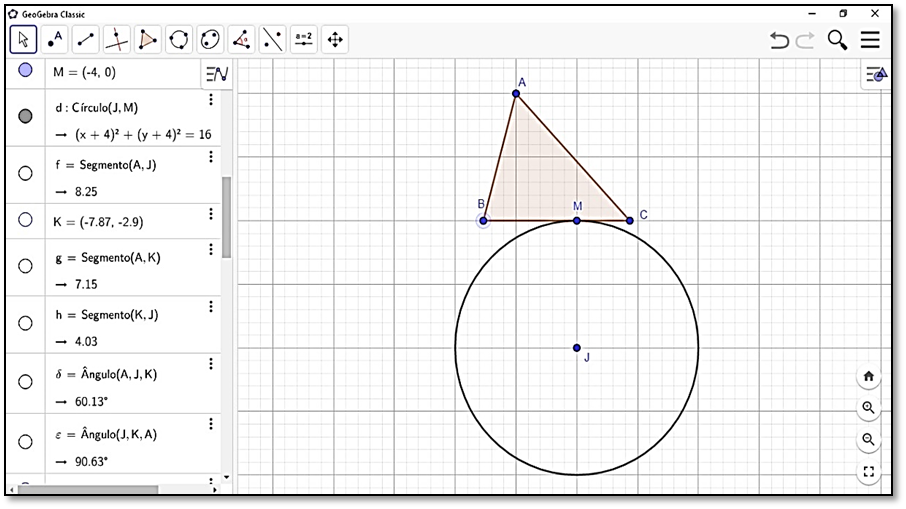Open more options for angle δ
Screen dimensions: 906x509
211,364
